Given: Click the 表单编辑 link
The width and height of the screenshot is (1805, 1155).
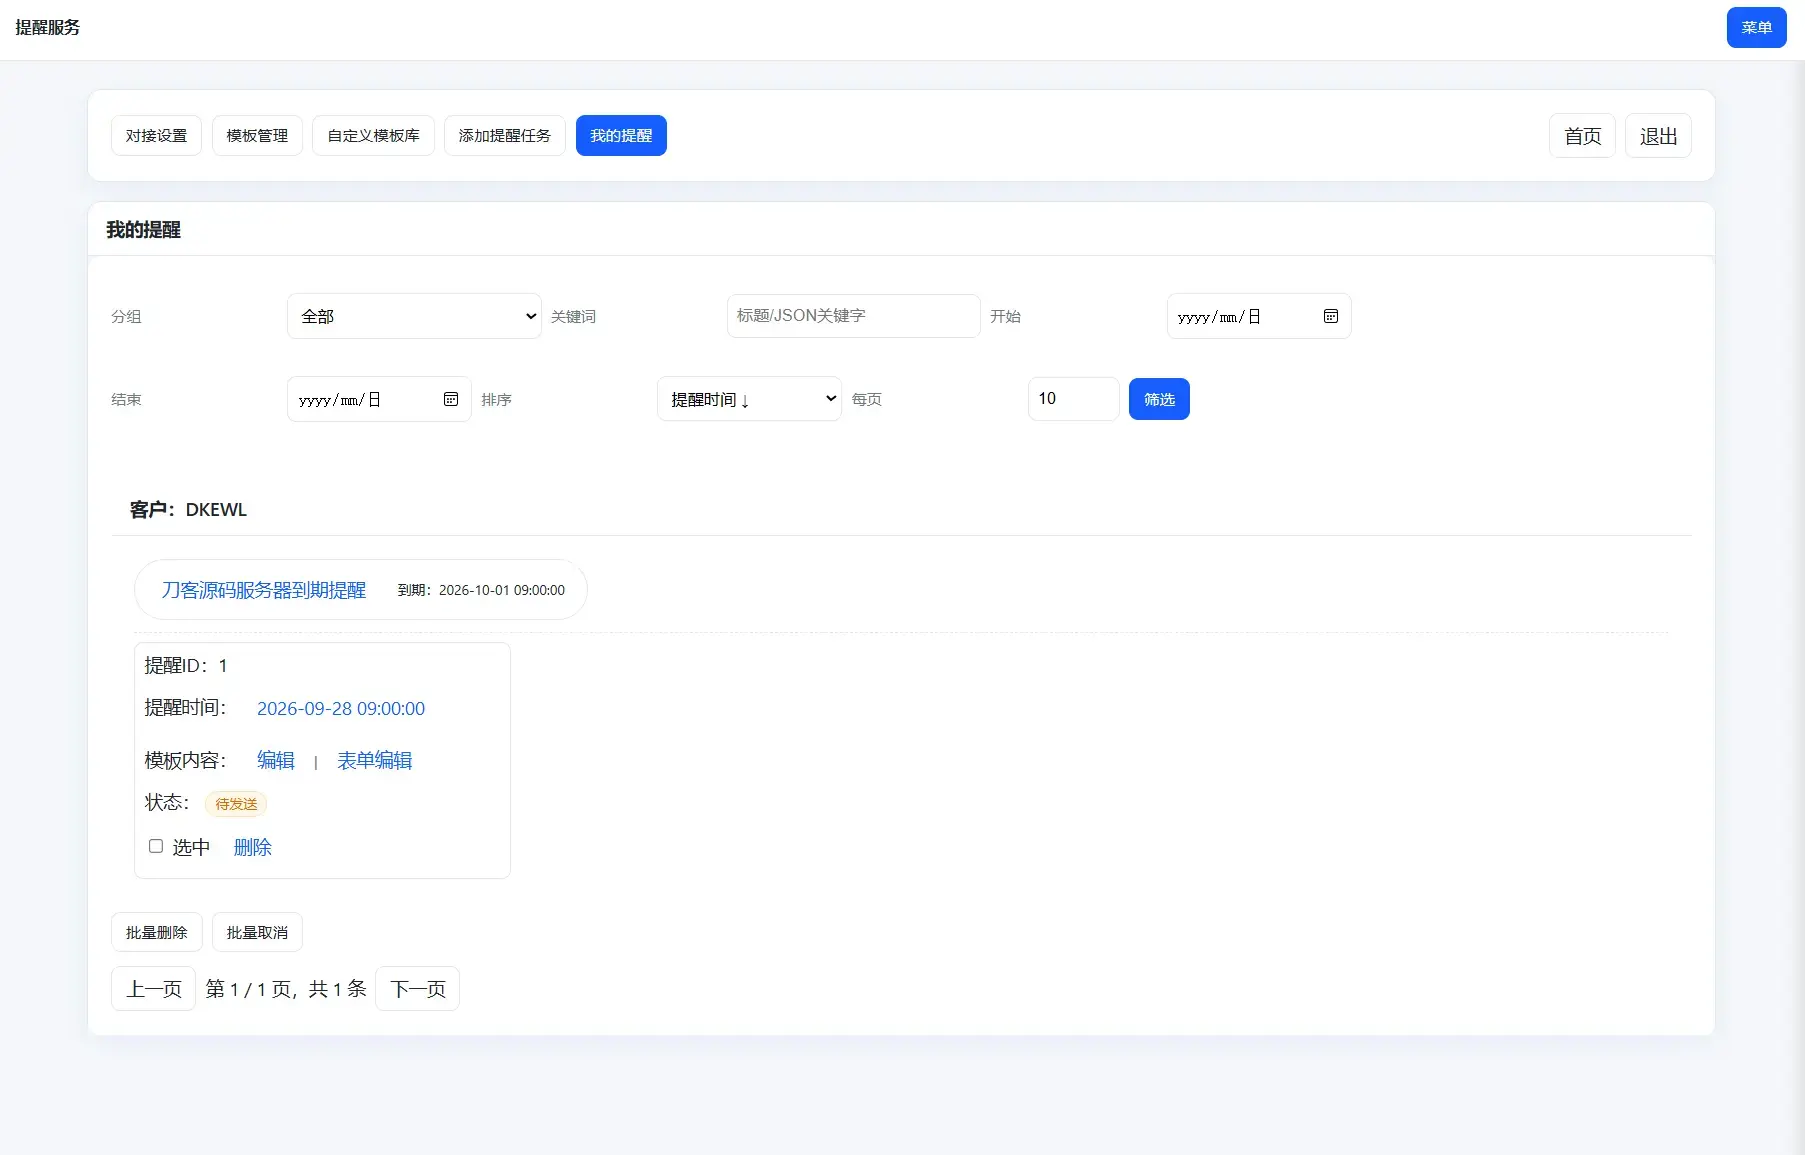Looking at the screenshot, I should point(374,761).
